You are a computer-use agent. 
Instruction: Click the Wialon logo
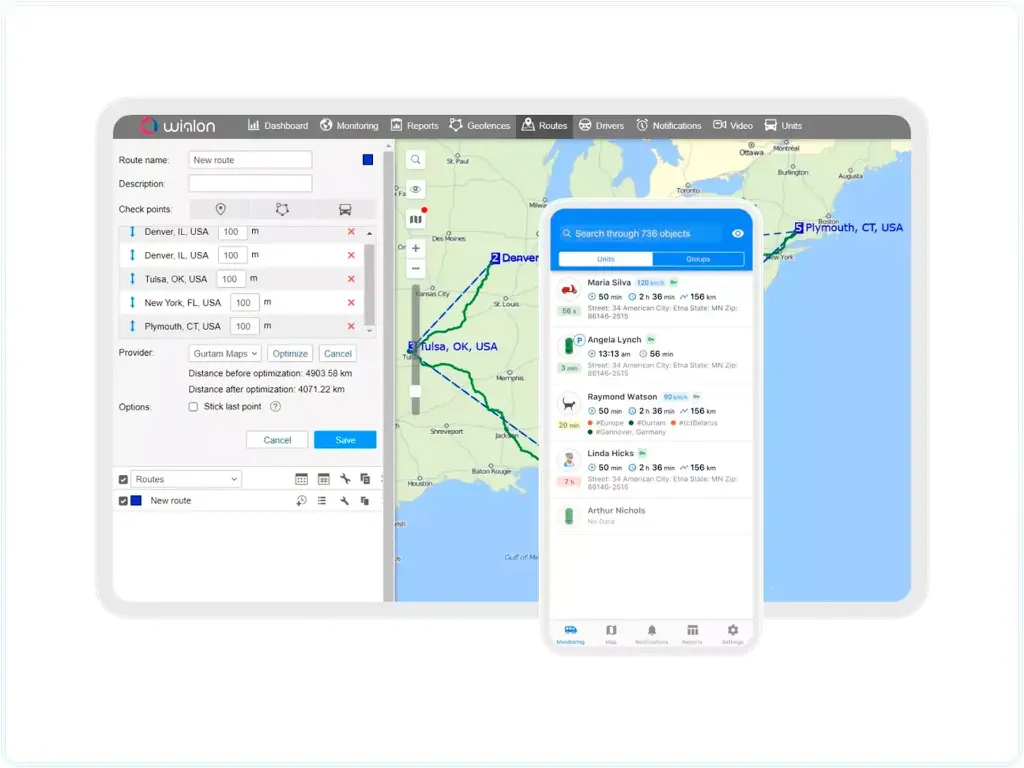178,125
